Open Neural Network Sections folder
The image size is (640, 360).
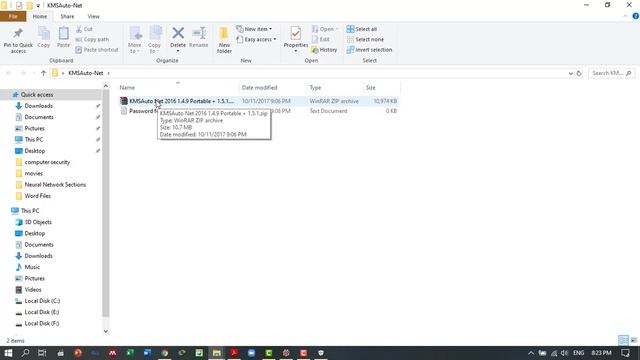55,184
